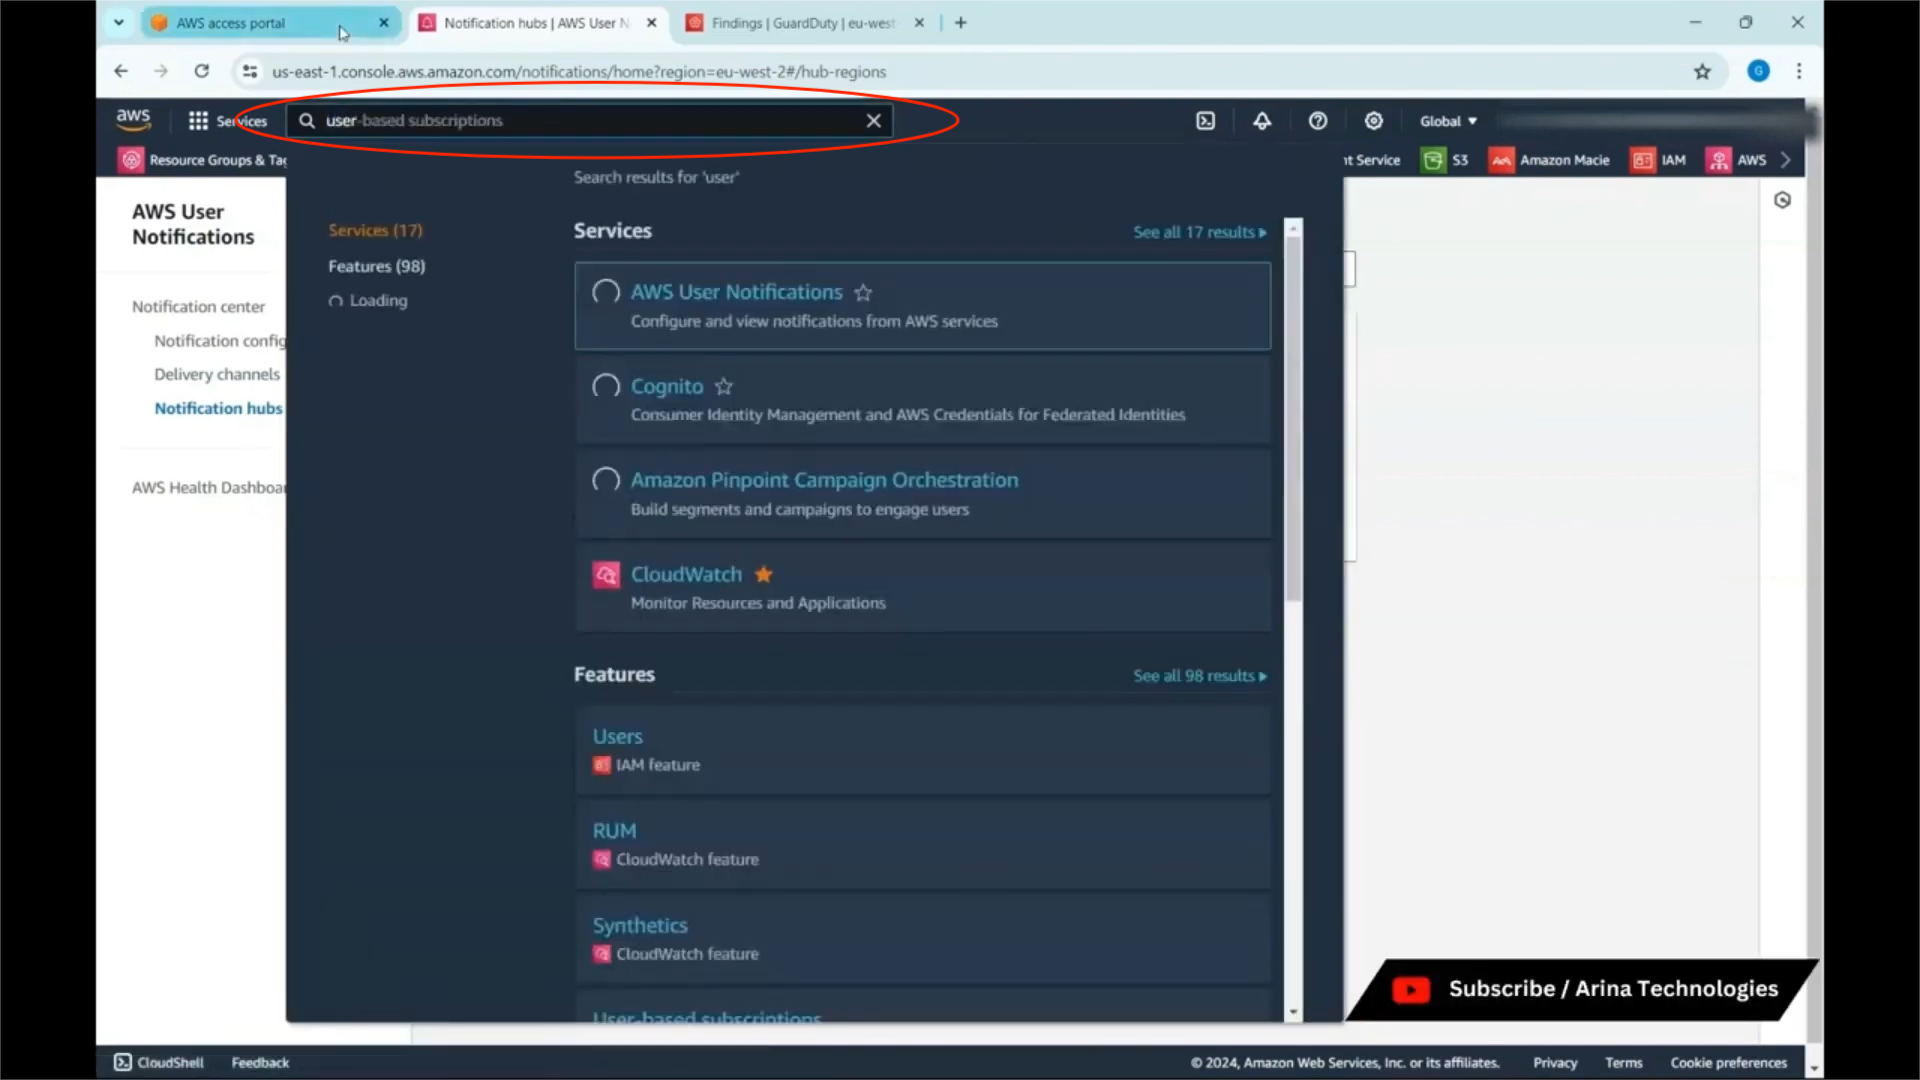
Task: Open the help question mark icon
Action: coord(1318,121)
